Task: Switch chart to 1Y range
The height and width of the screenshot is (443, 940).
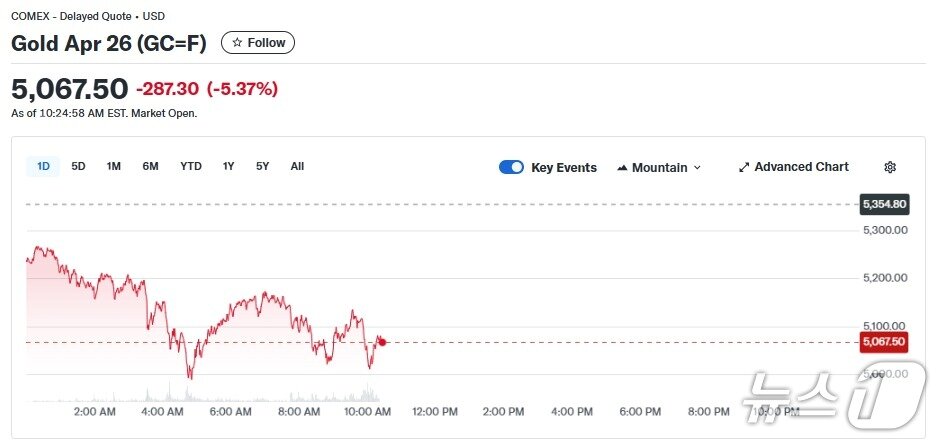Action: click(229, 166)
